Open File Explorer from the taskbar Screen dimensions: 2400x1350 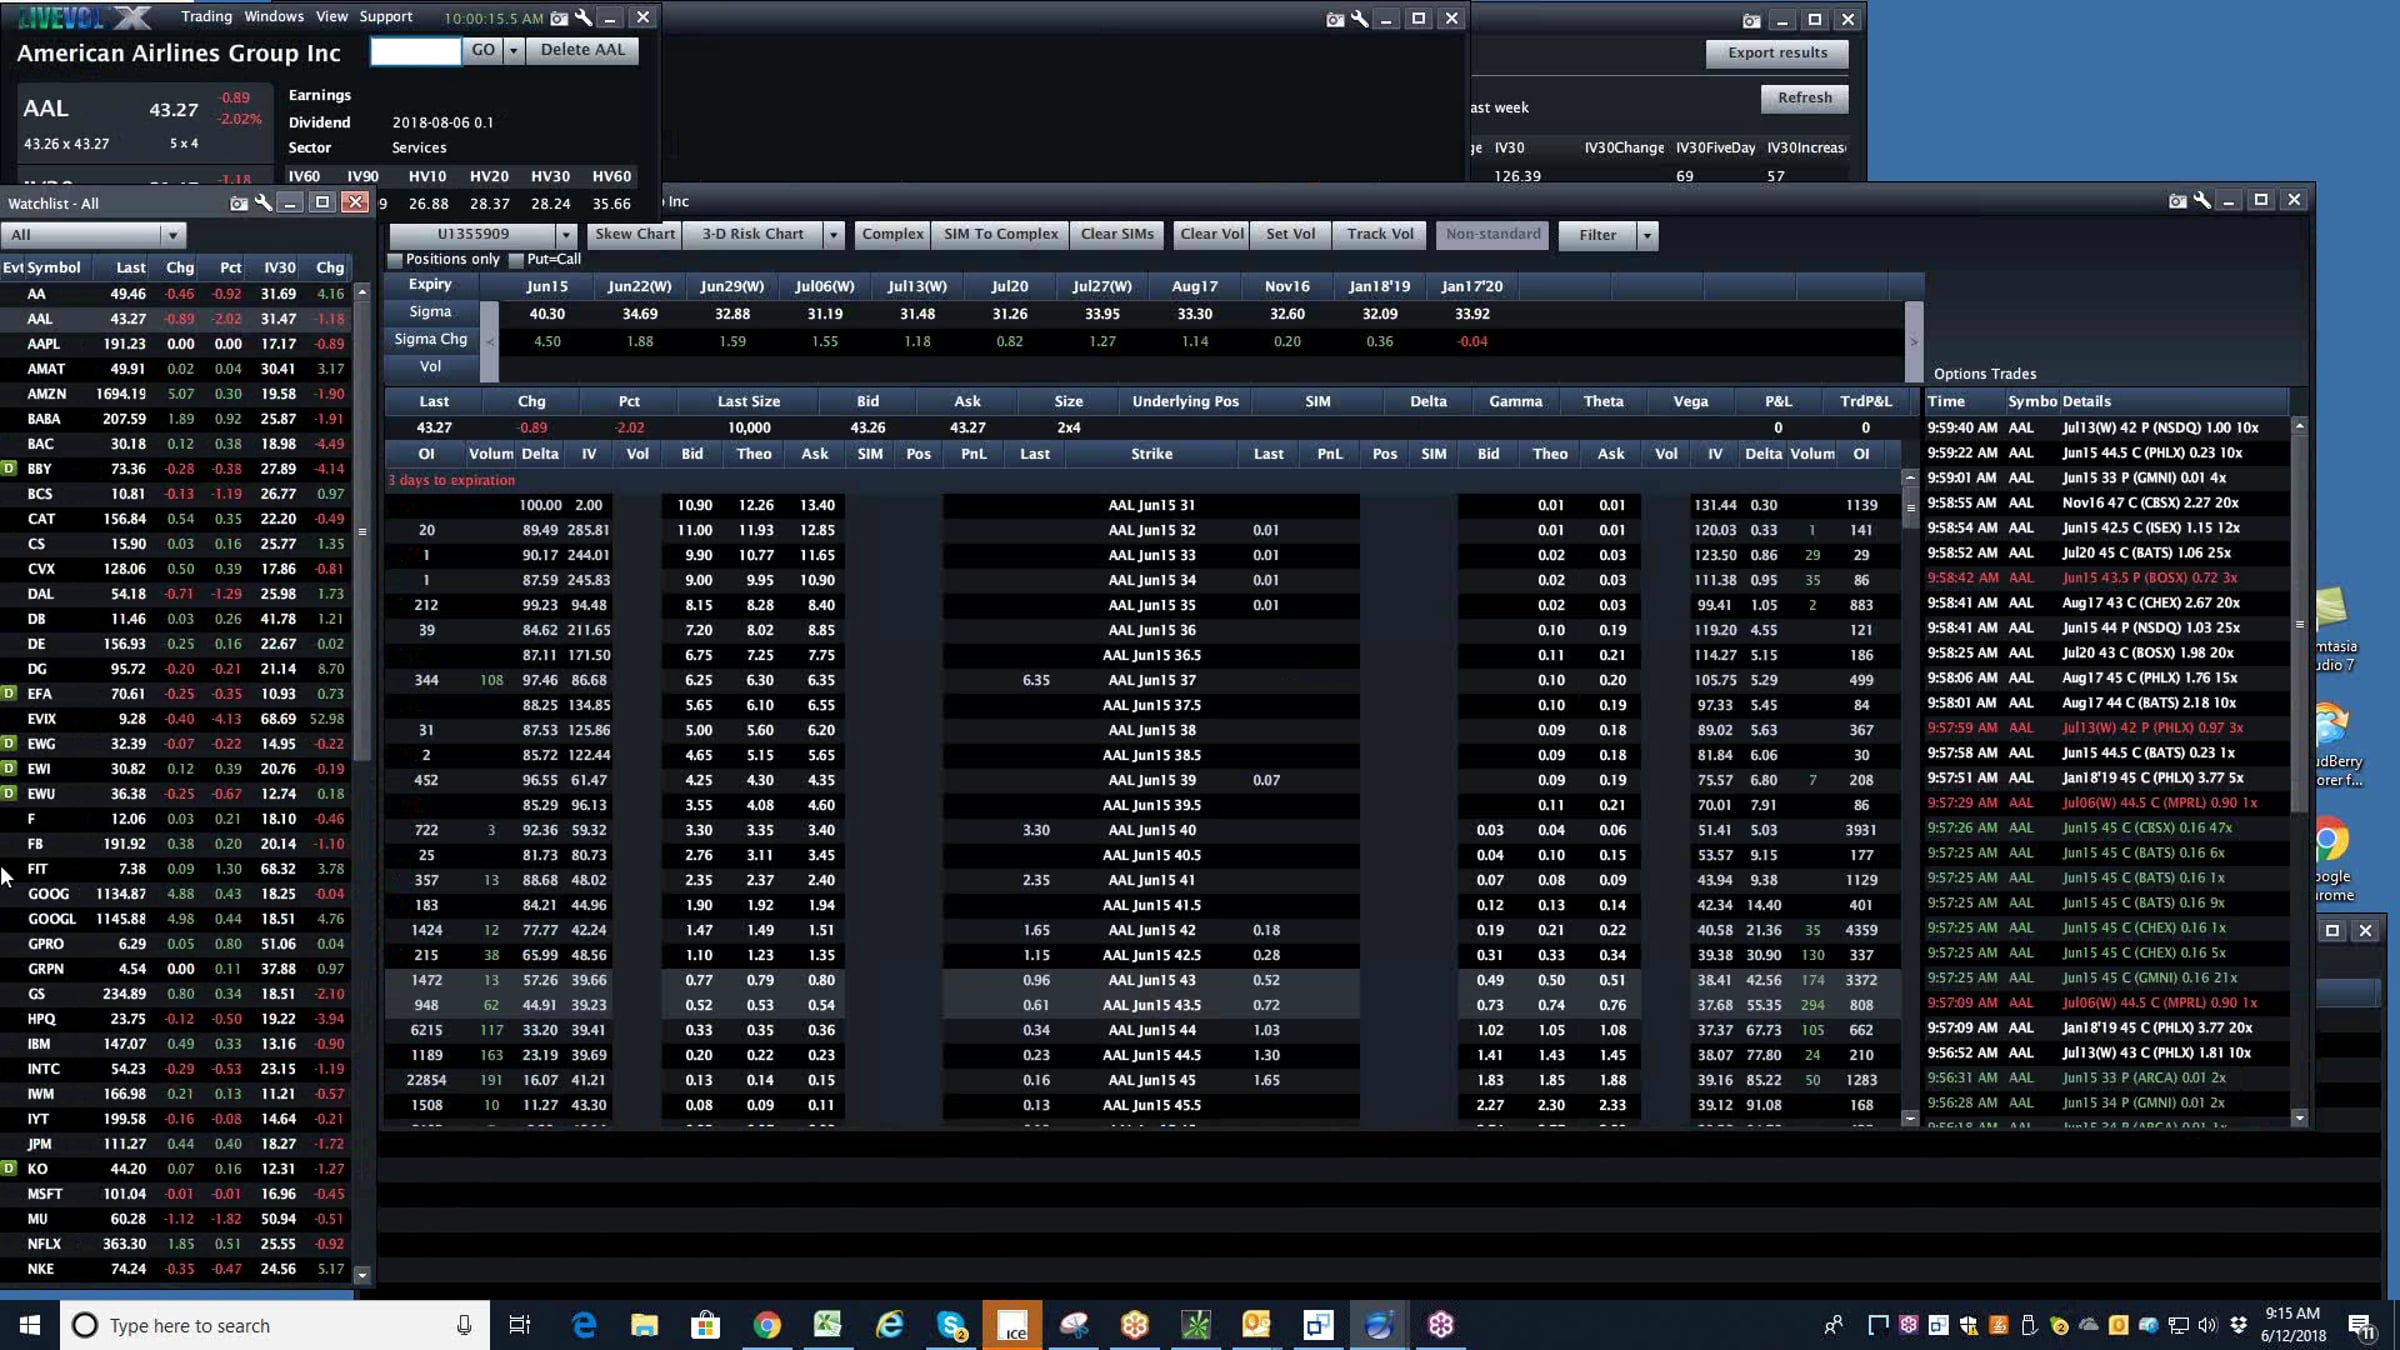tap(645, 1325)
